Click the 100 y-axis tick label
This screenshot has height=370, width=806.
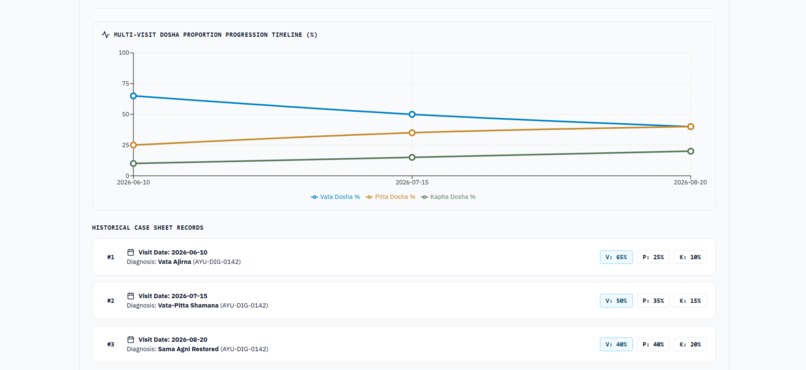123,52
